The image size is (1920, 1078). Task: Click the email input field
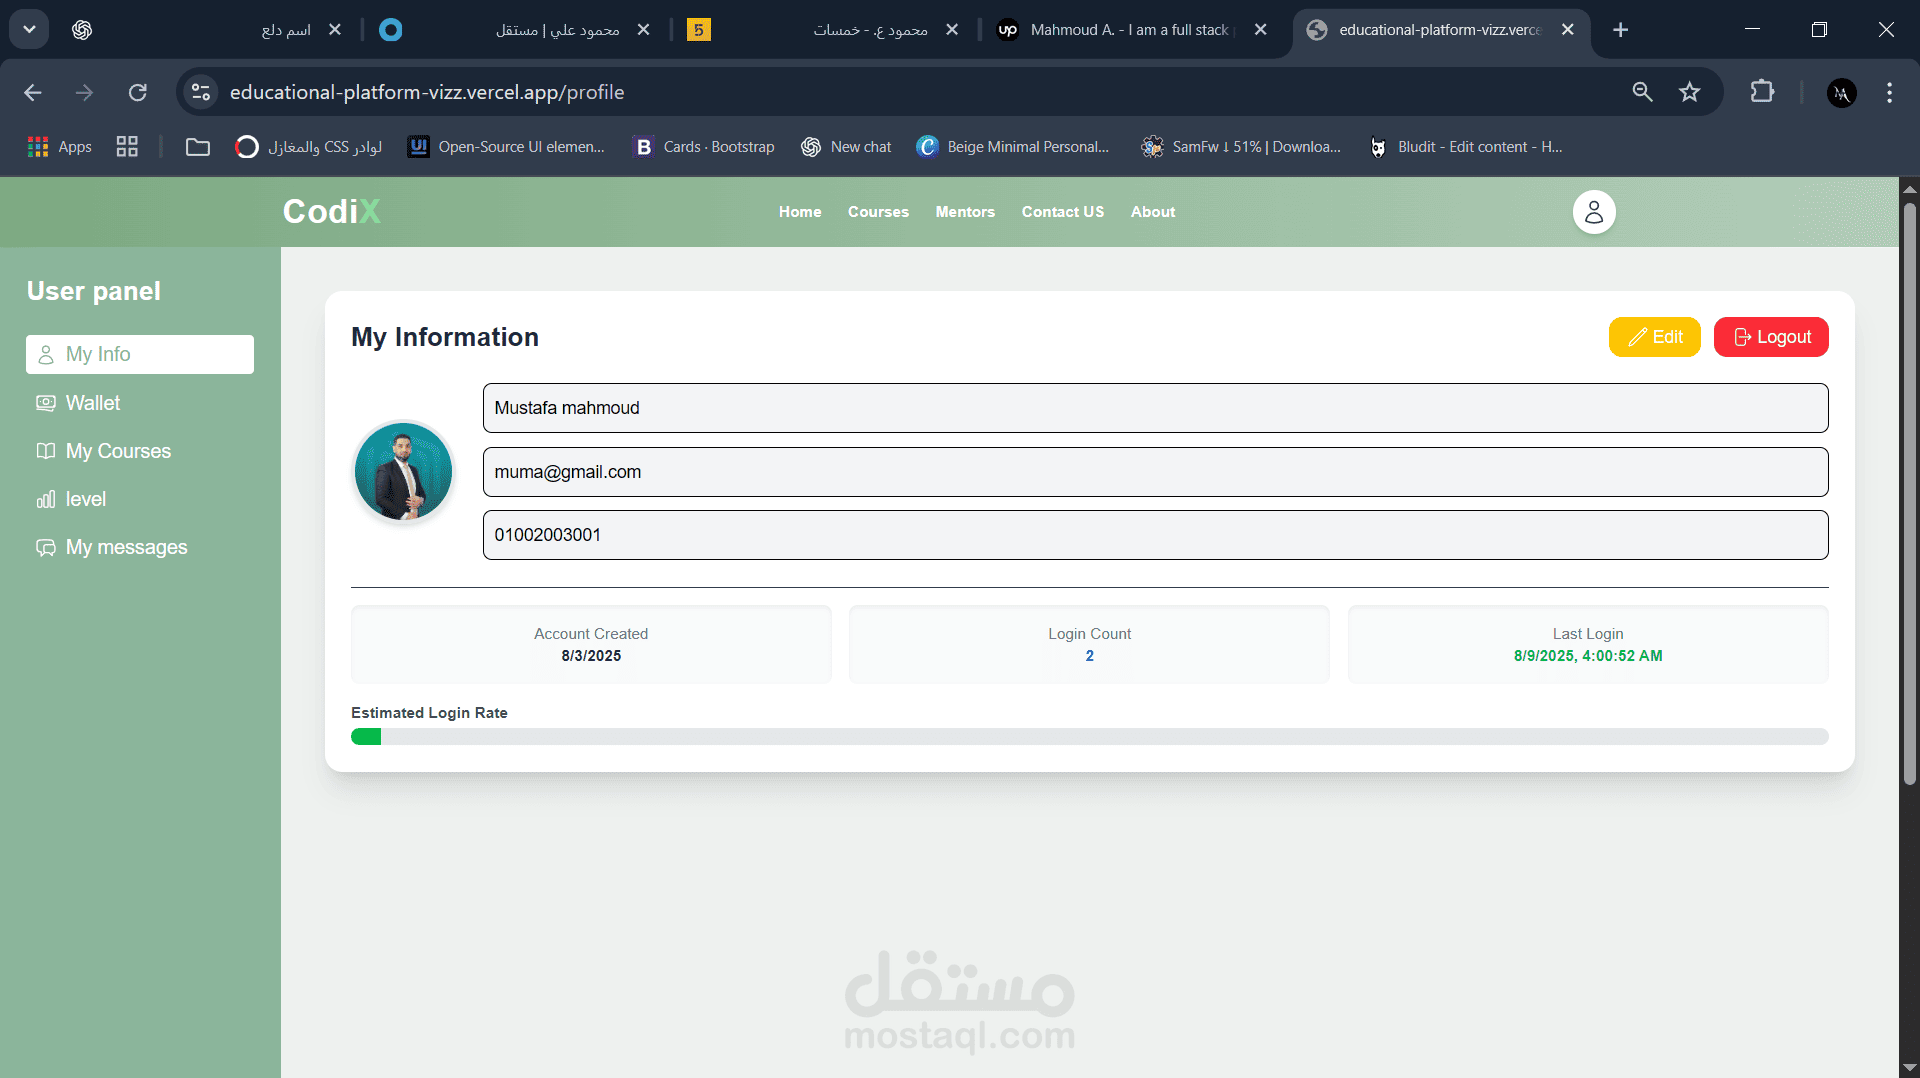pyautogui.click(x=1155, y=472)
